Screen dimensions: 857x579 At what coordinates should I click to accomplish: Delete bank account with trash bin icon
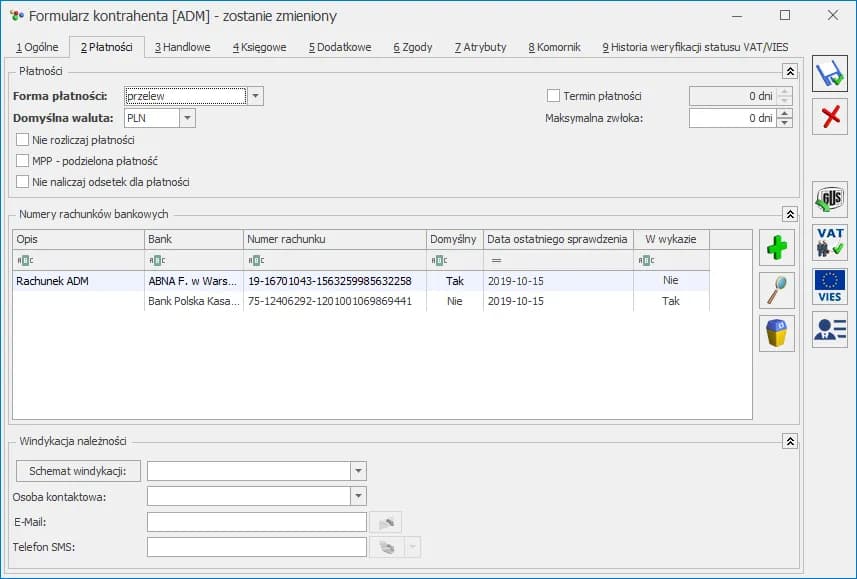click(x=776, y=333)
